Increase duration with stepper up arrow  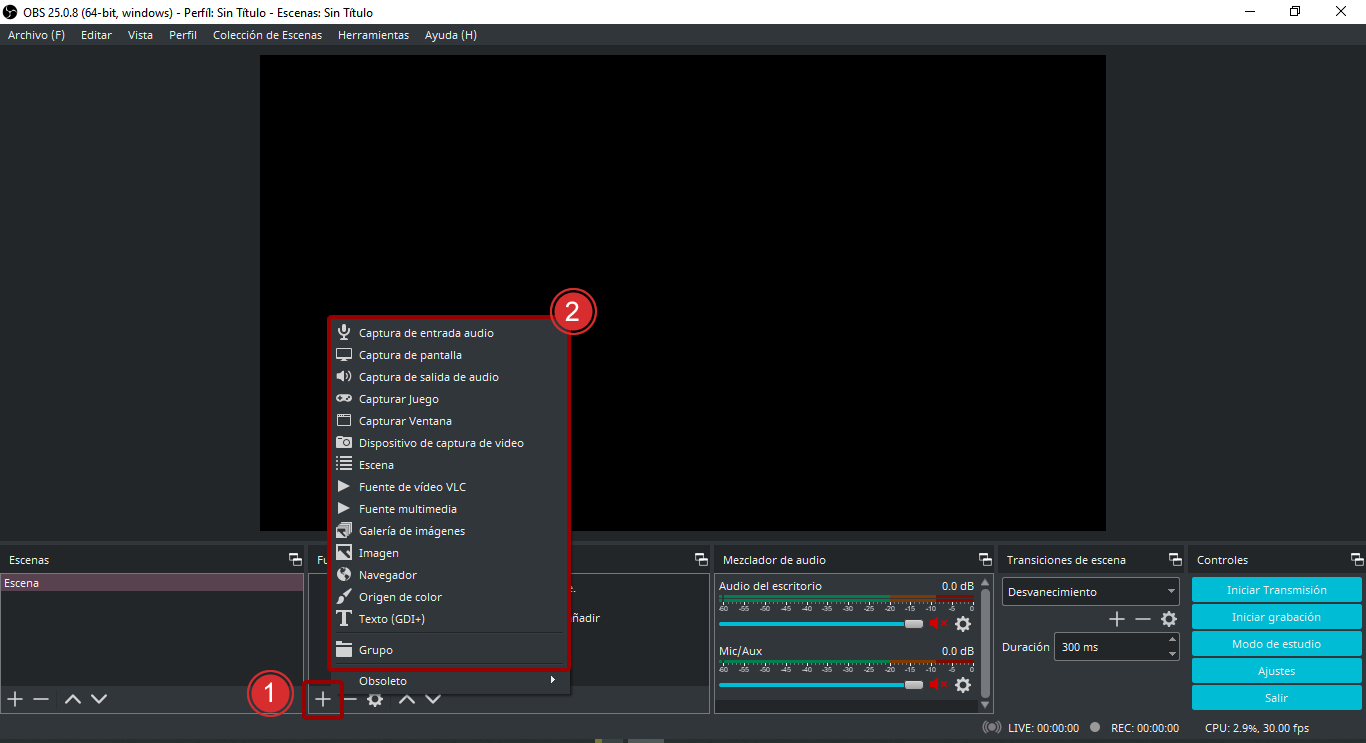tap(1172, 640)
